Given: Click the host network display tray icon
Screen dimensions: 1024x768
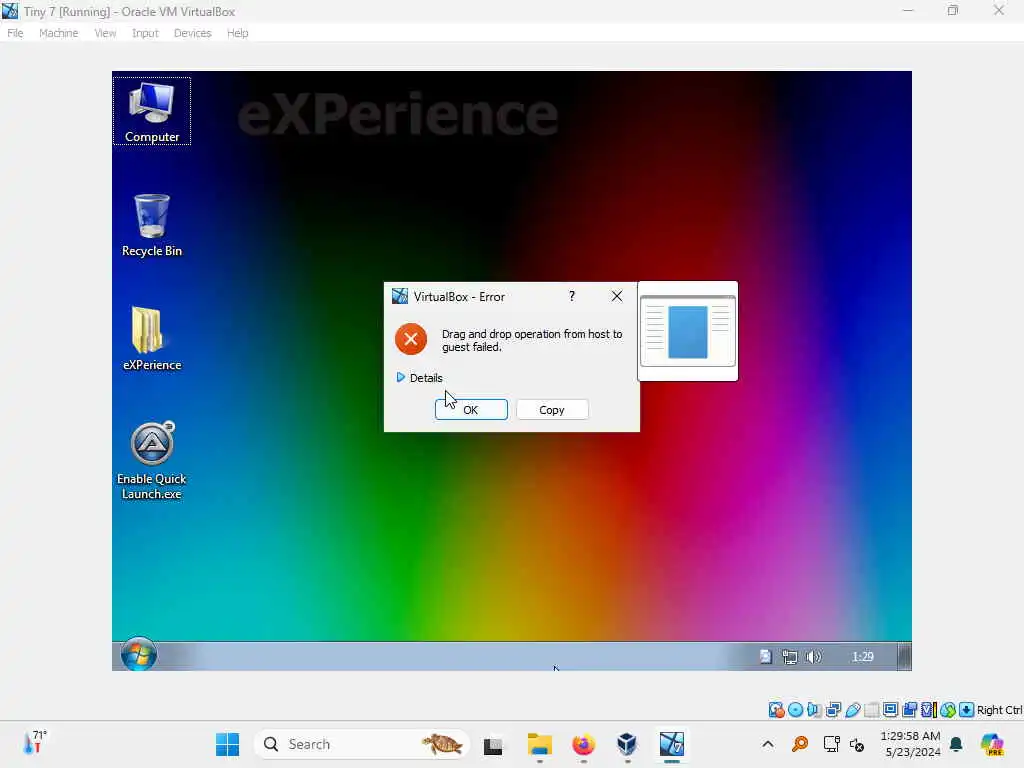Looking at the screenshot, I should pos(831,744).
